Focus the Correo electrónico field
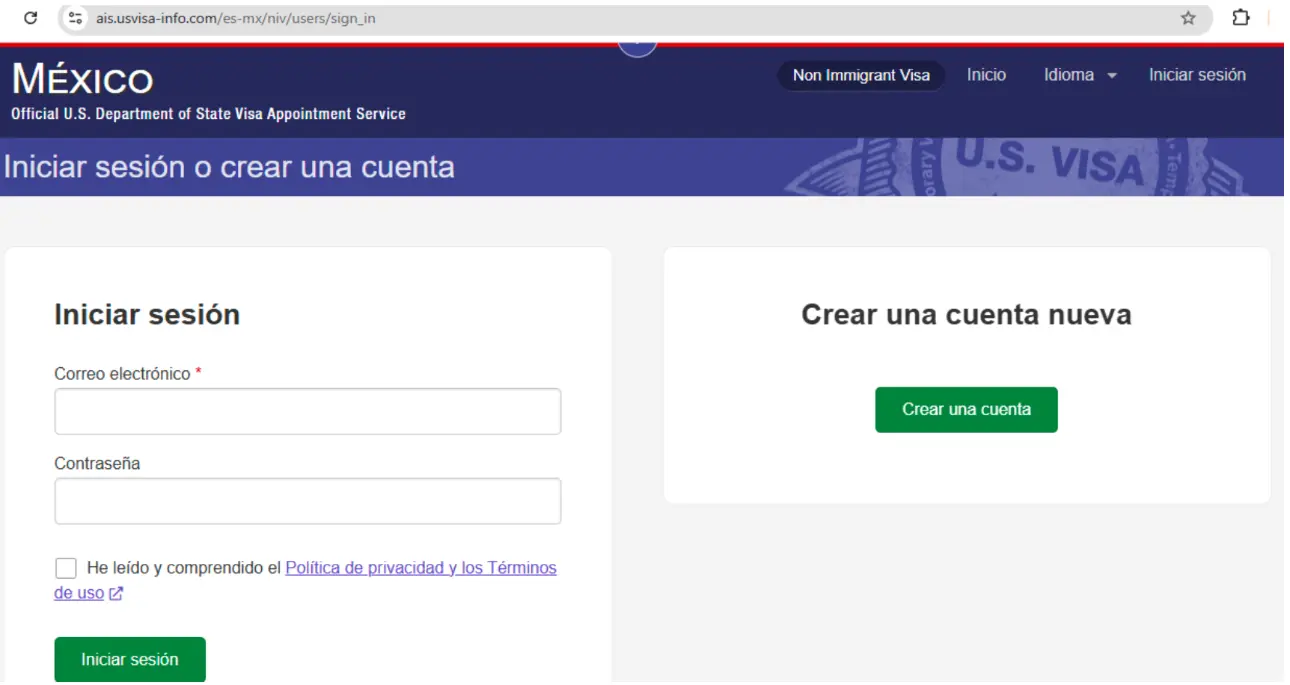This screenshot has height=685, width=1290. [x=307, y=411]
